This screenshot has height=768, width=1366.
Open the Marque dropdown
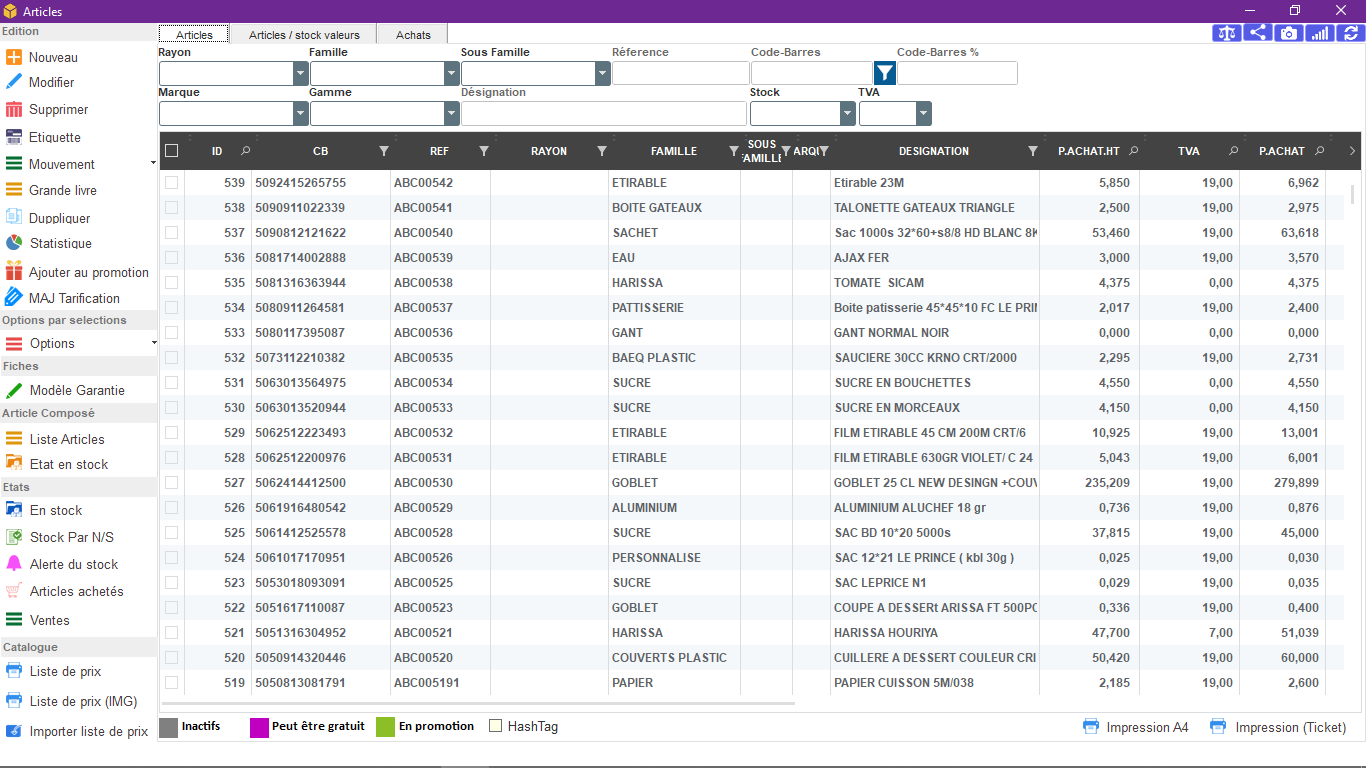coord(301,114)
